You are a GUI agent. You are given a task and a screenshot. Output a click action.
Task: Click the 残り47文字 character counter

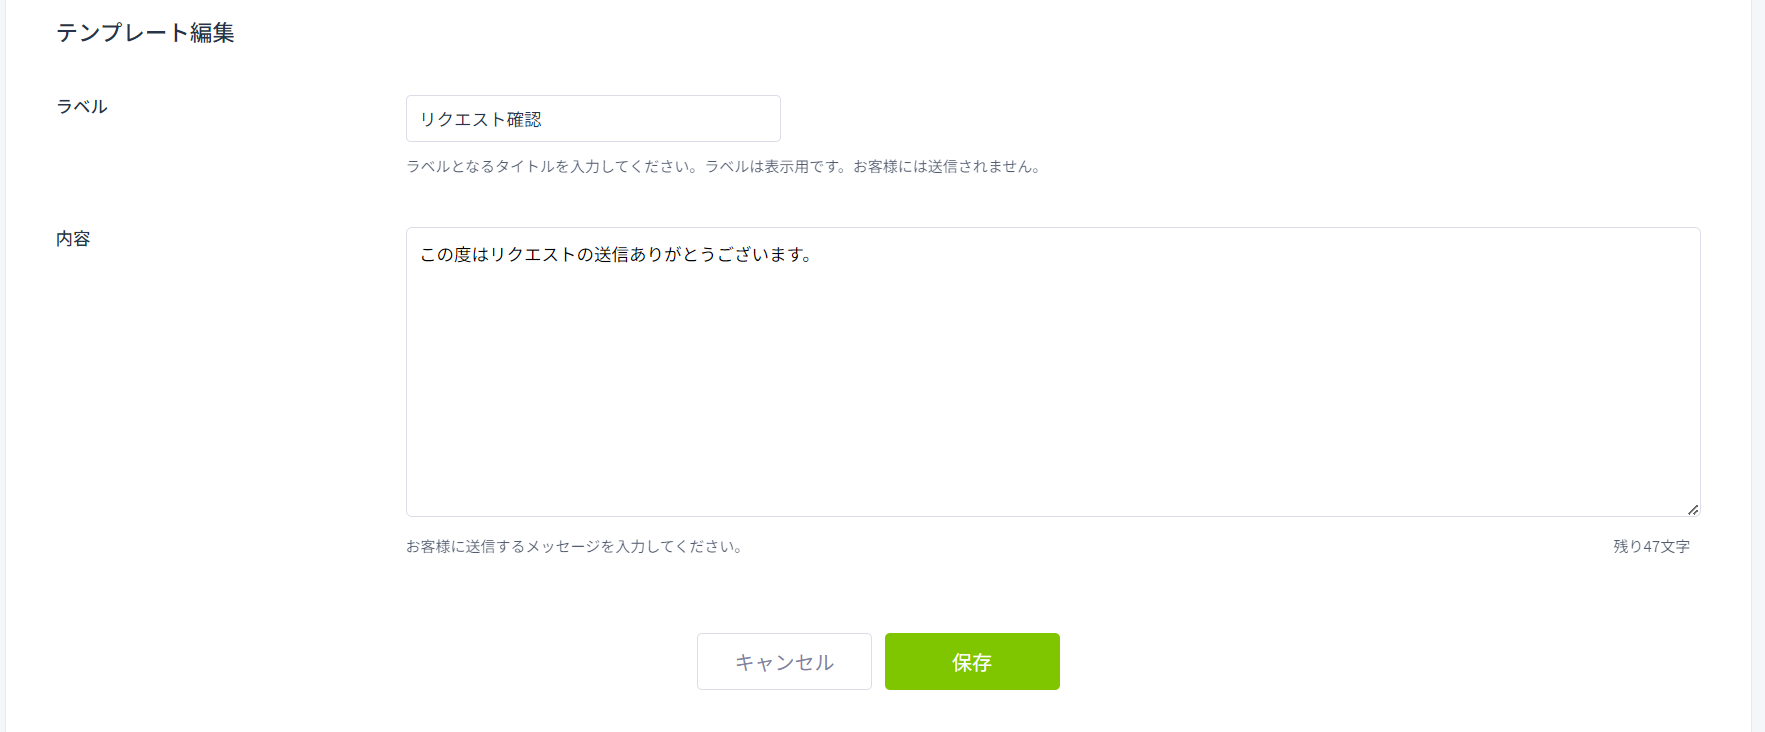(1651, 547)
